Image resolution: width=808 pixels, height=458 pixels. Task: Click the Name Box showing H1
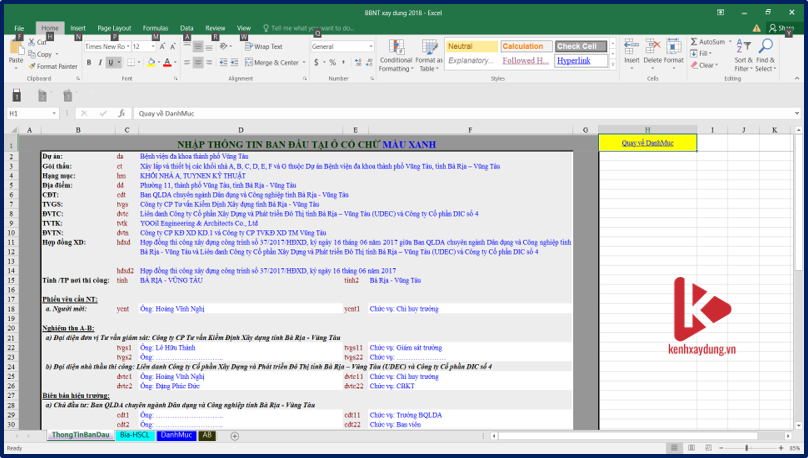[32, 113]
